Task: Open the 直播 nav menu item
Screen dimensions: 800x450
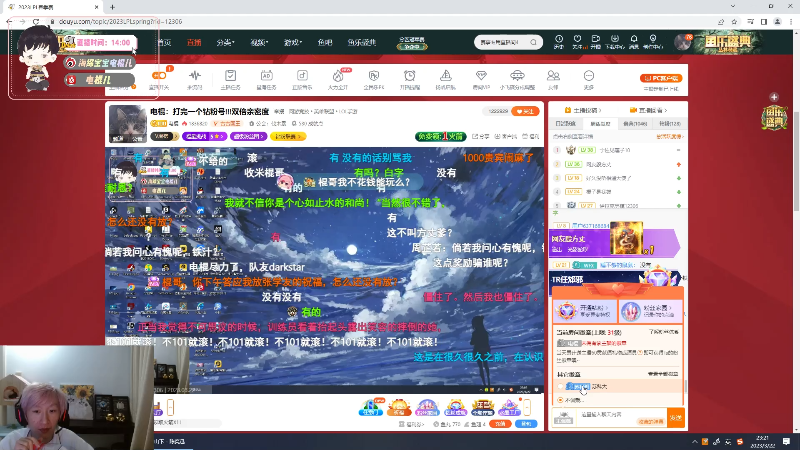Action: coord(194,42)
